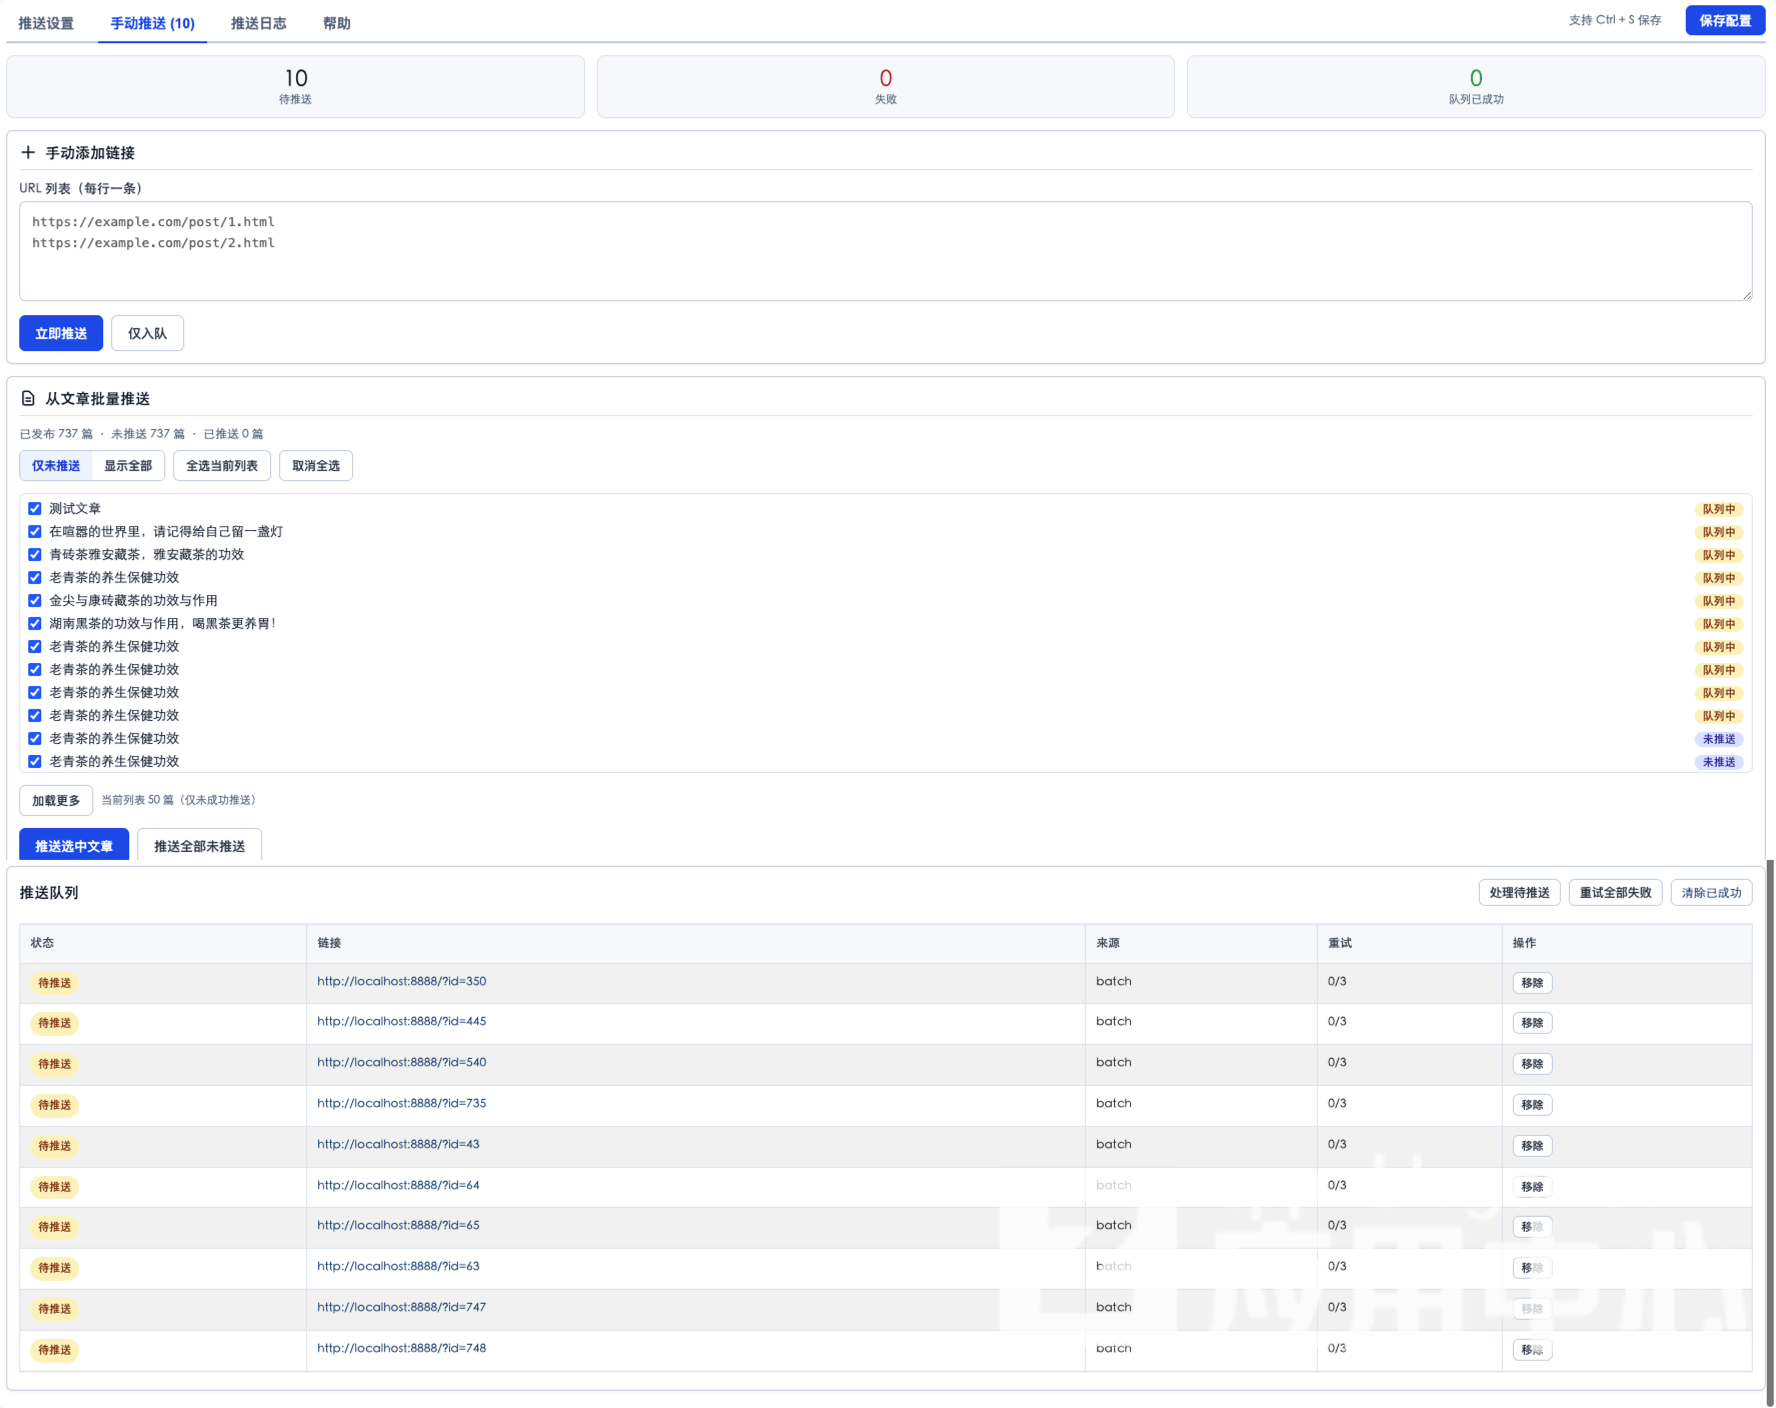Open link http://localhost:8888/?id=540
Screen dimensions: 1776x1408
(x=402, y=1062)
